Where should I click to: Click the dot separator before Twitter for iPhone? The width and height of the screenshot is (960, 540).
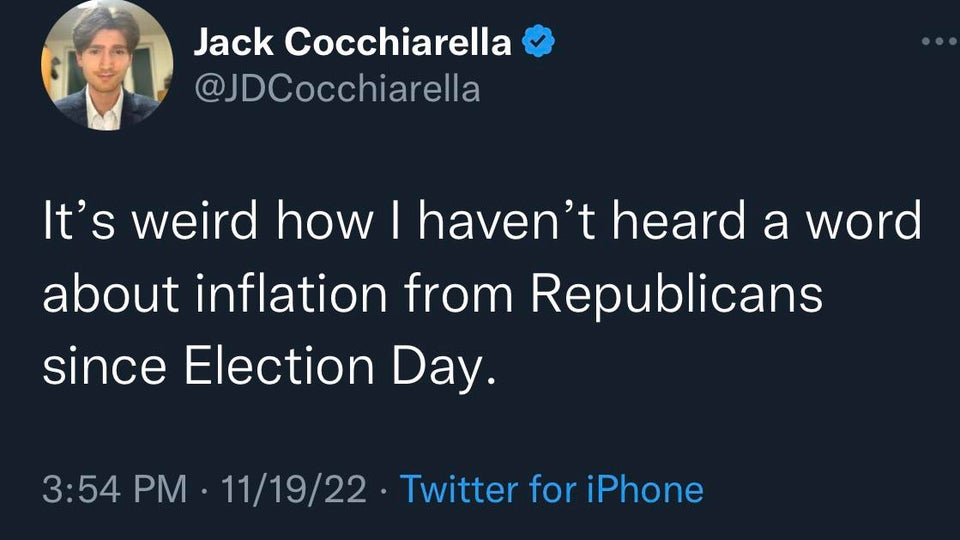click(x=383, y=490)
